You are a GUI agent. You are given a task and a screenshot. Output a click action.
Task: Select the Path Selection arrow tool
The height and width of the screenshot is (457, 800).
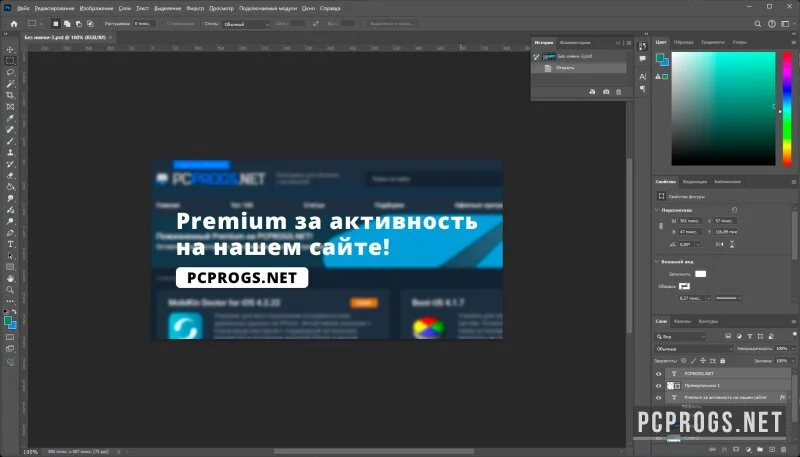[x=10, y=256]
